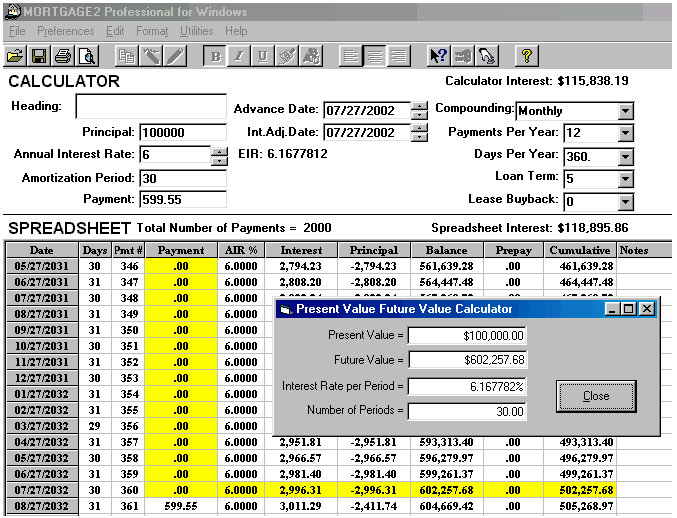Image resolution: width=677 pixels, height=518 pixels.
Task: Click the Payment column header
Action: click(x=180, y=250)
